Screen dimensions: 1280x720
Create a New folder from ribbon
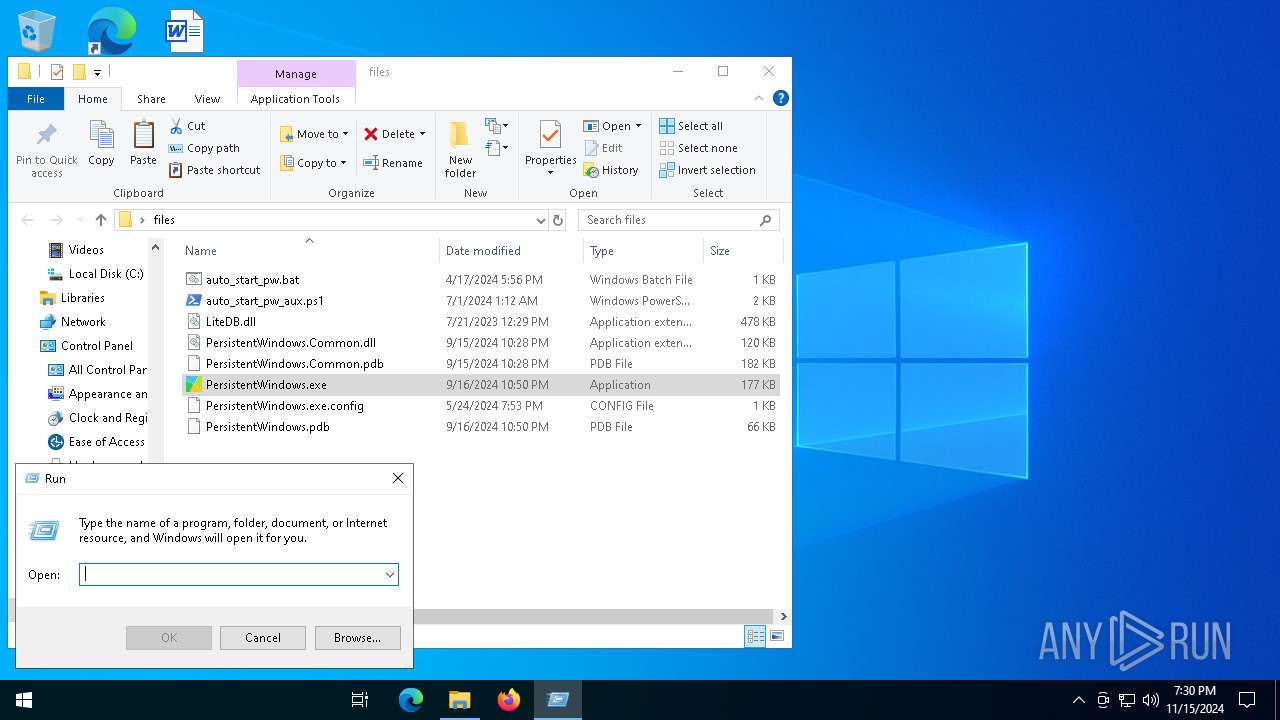pyautogui.click(x=460, y=149)
